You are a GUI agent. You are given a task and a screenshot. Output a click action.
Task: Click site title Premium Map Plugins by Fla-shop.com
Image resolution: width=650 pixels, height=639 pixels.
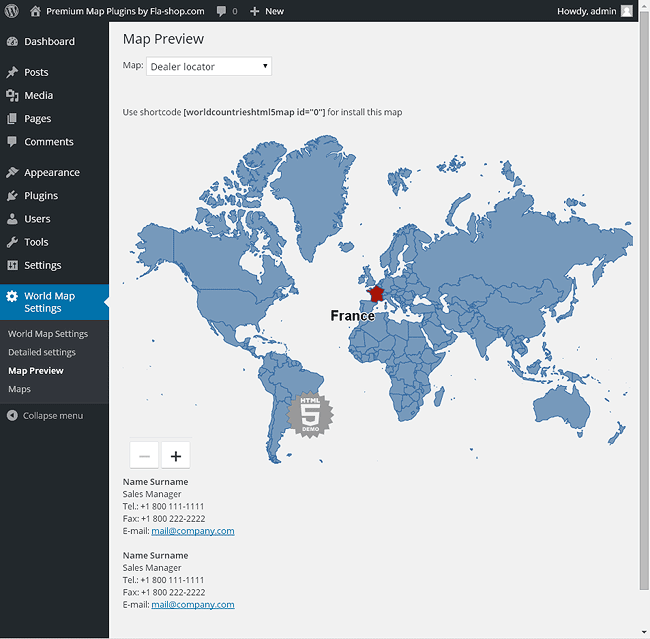coord(125,11)
